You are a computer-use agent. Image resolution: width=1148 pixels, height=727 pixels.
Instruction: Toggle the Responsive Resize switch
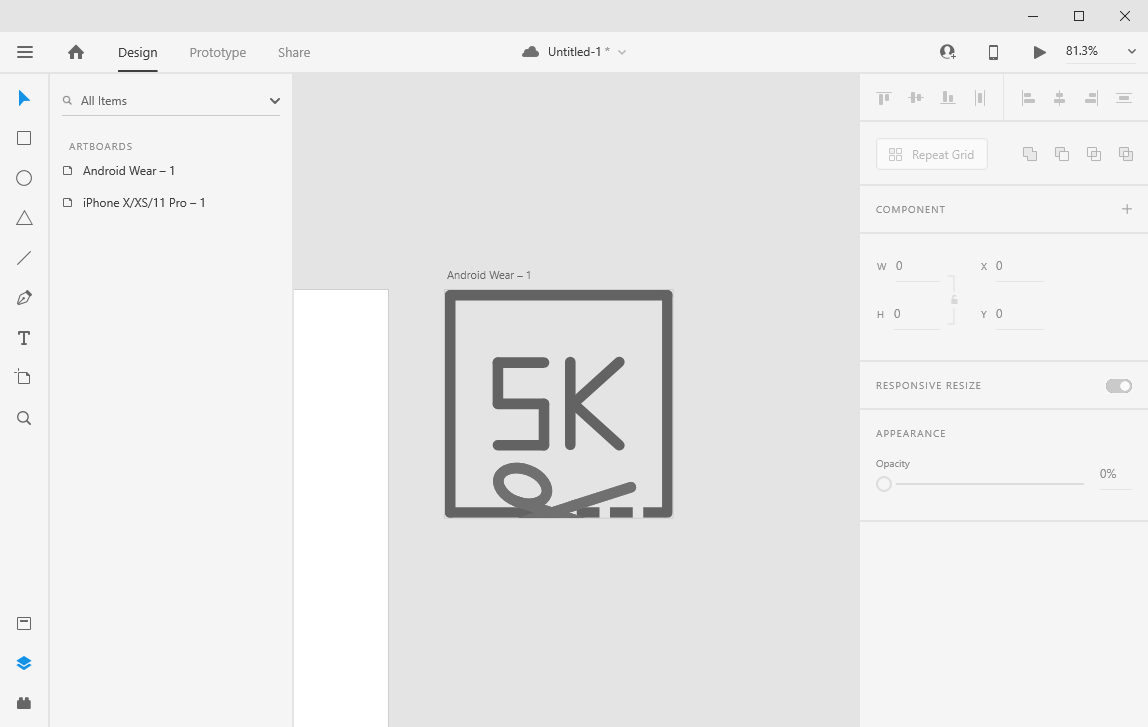[x=1119, y=386]
